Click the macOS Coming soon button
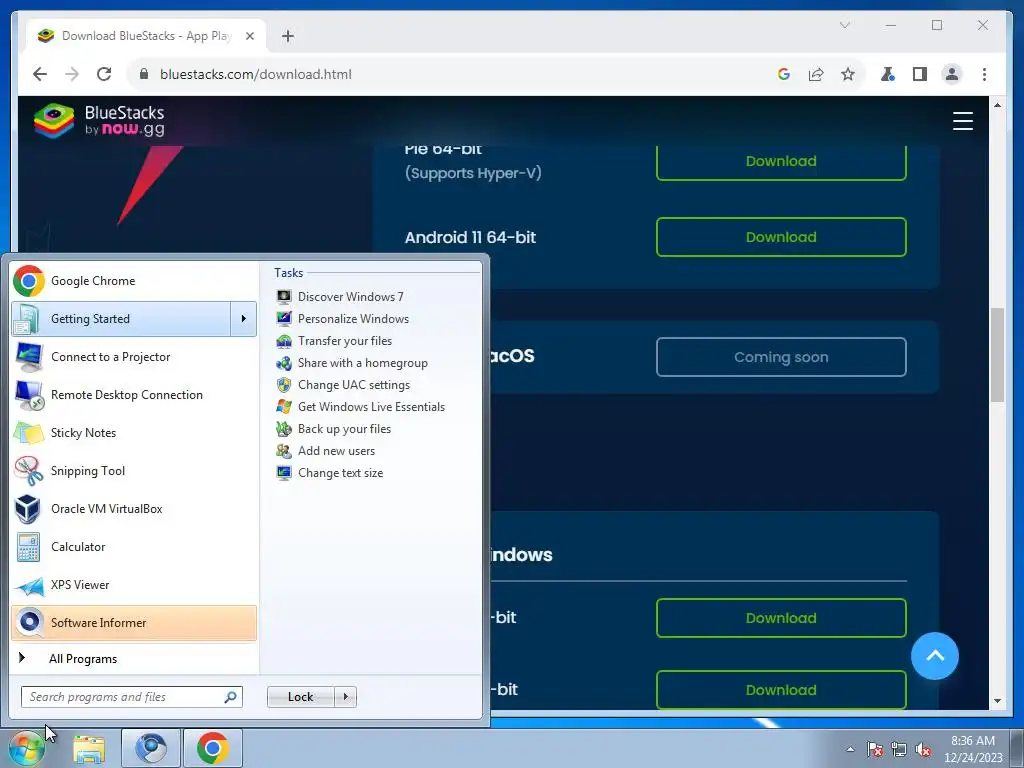The image size is (1024, 768). point(781,357)
